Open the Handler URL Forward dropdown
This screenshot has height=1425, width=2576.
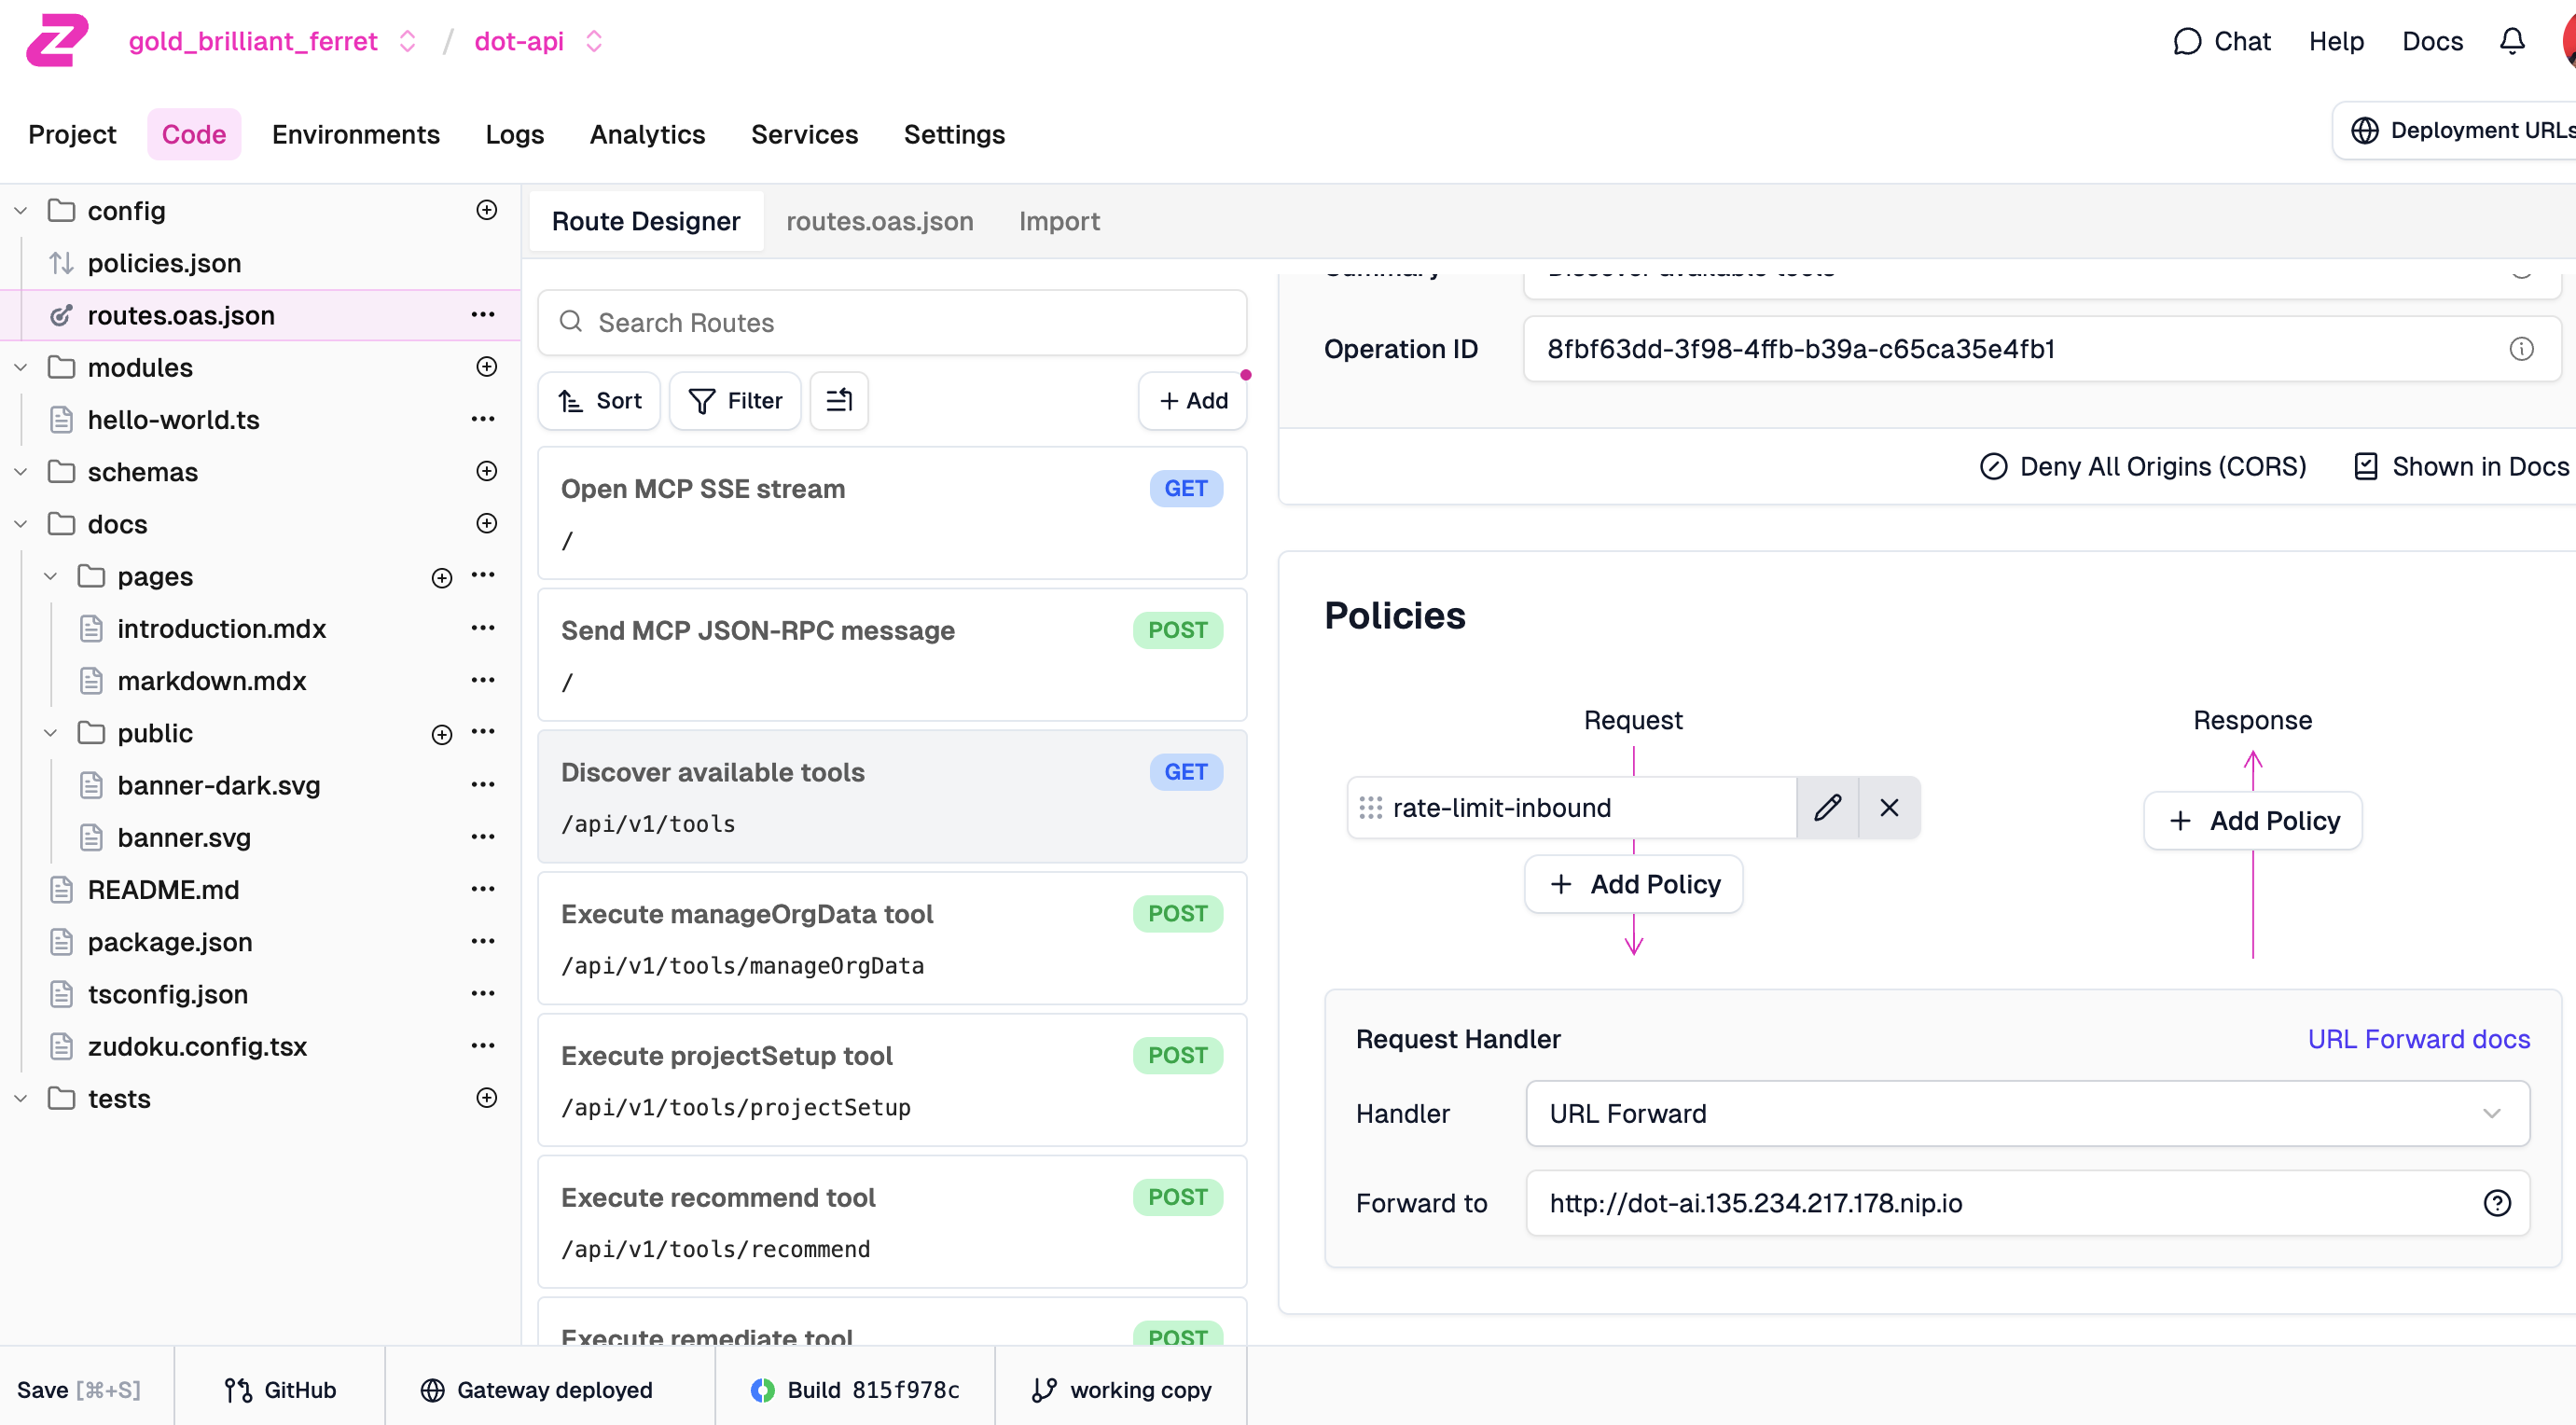point(2027,1113)
